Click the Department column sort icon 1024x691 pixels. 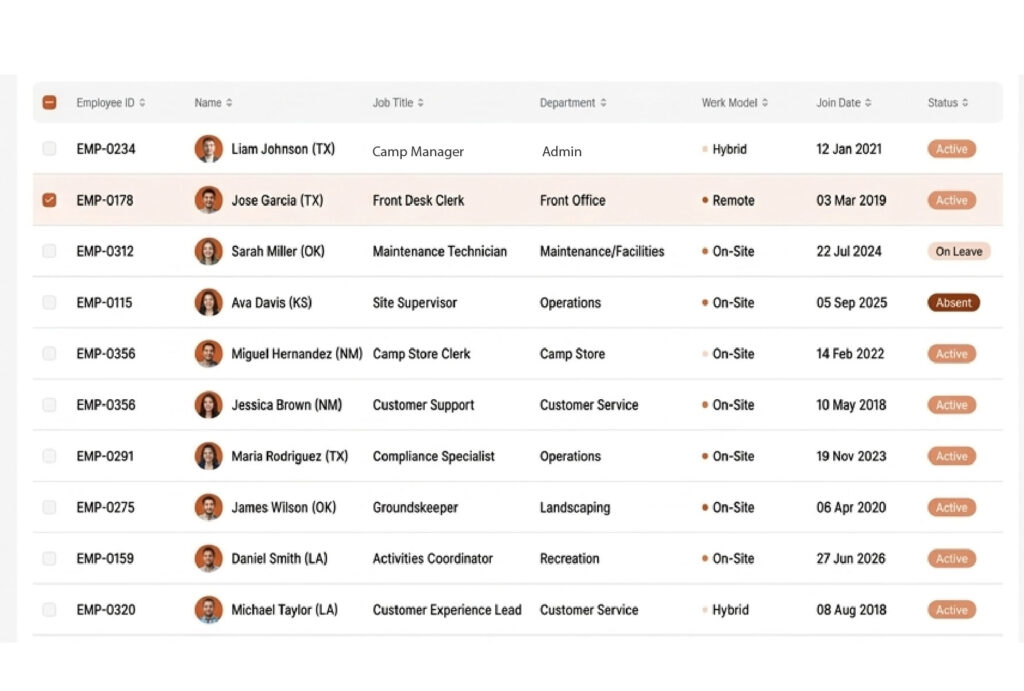click(x=603, y=103)
